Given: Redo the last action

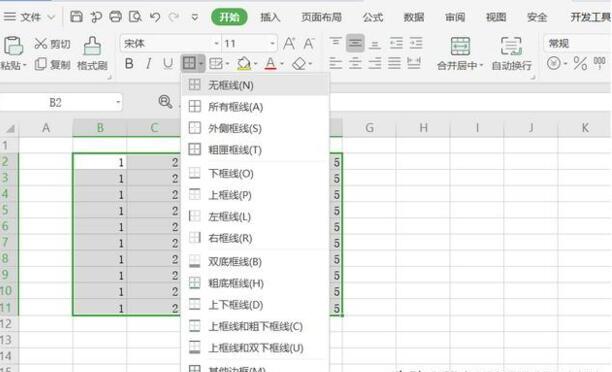Looking at the screenshot, I should coord(174,17).
